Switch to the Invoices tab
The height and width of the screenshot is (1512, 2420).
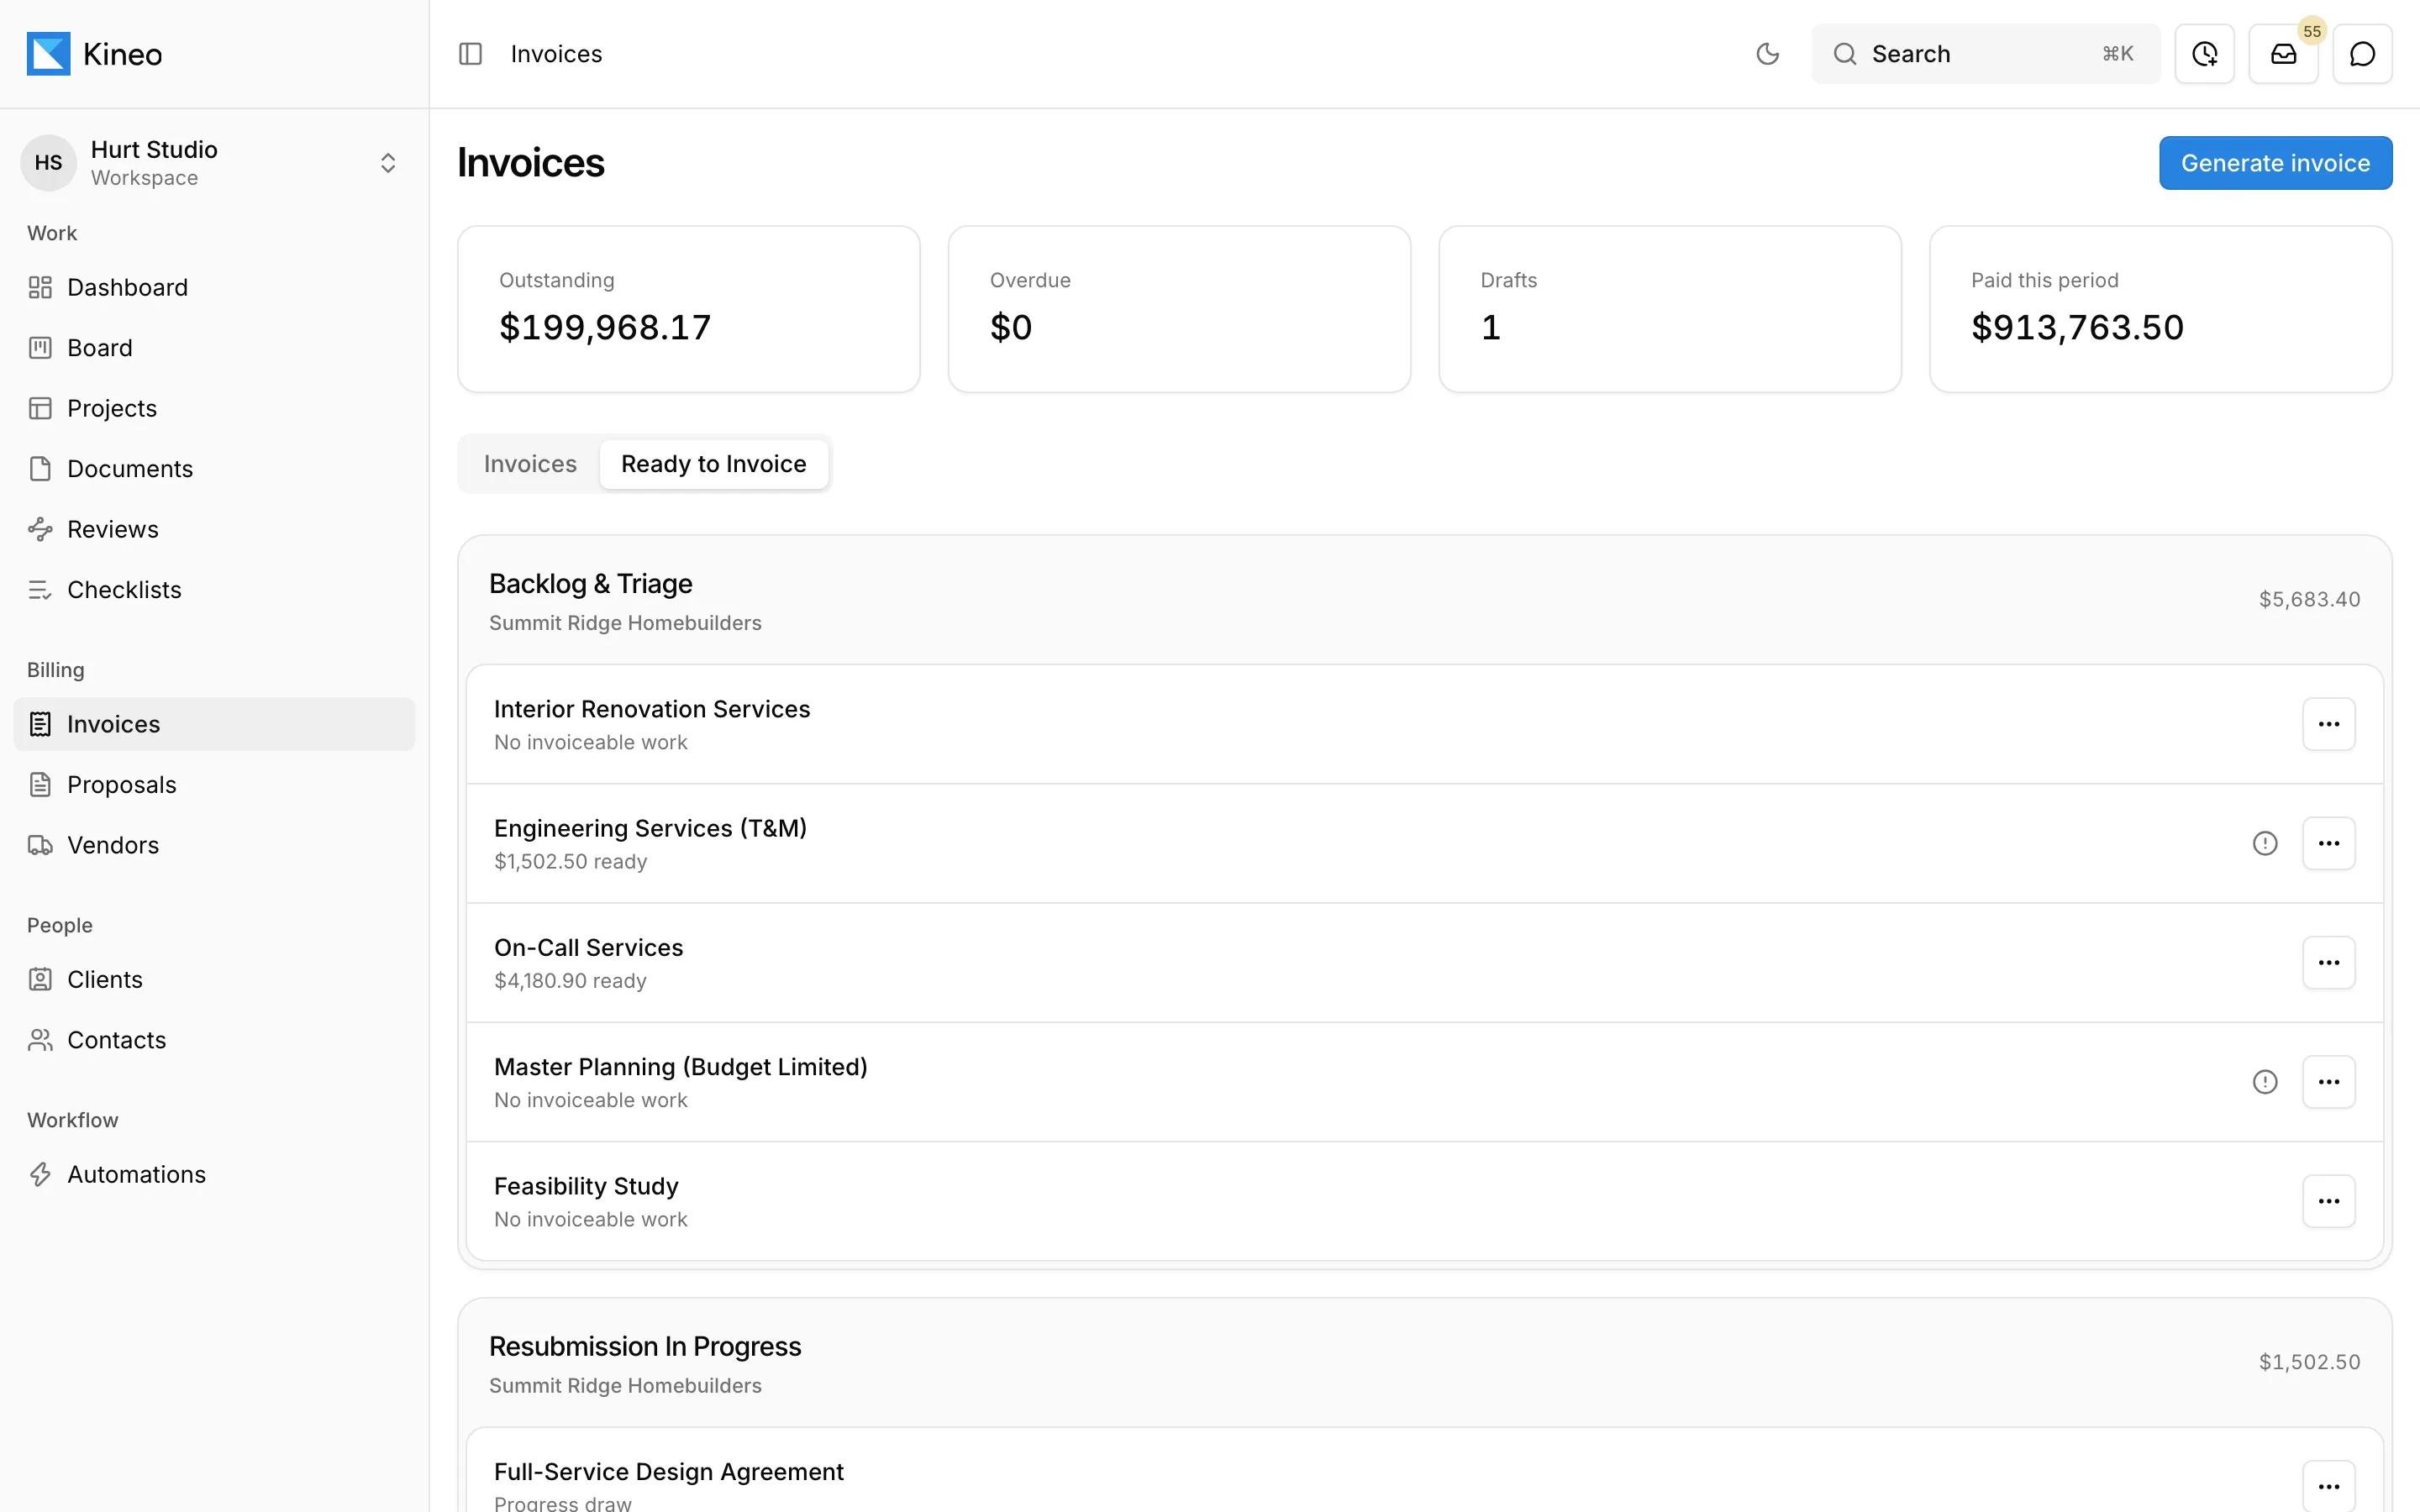pos(530,464)
